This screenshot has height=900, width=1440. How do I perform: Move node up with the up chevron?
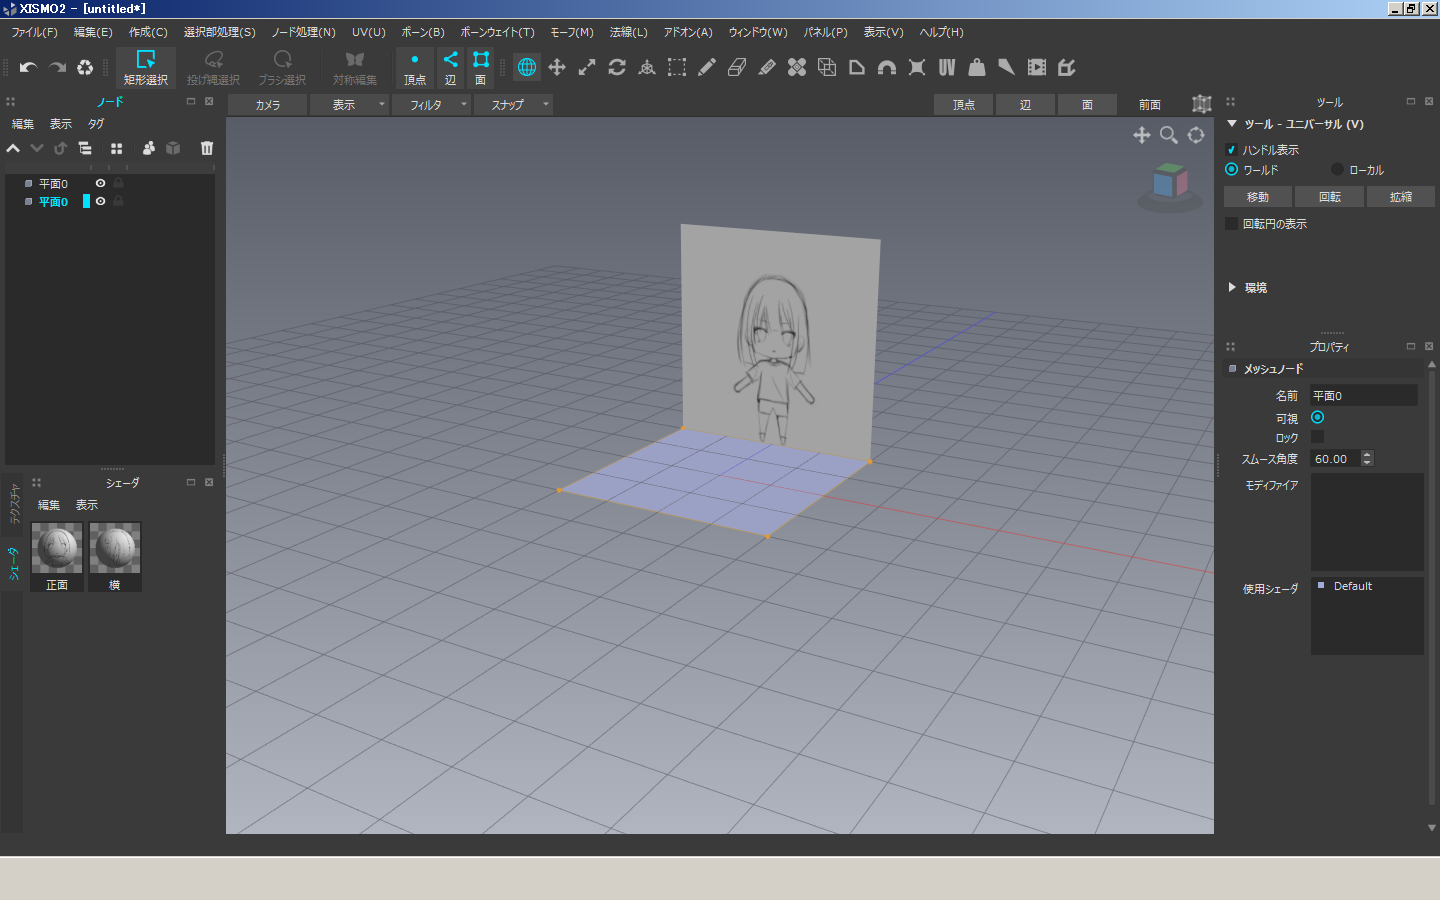pos(13,148)
